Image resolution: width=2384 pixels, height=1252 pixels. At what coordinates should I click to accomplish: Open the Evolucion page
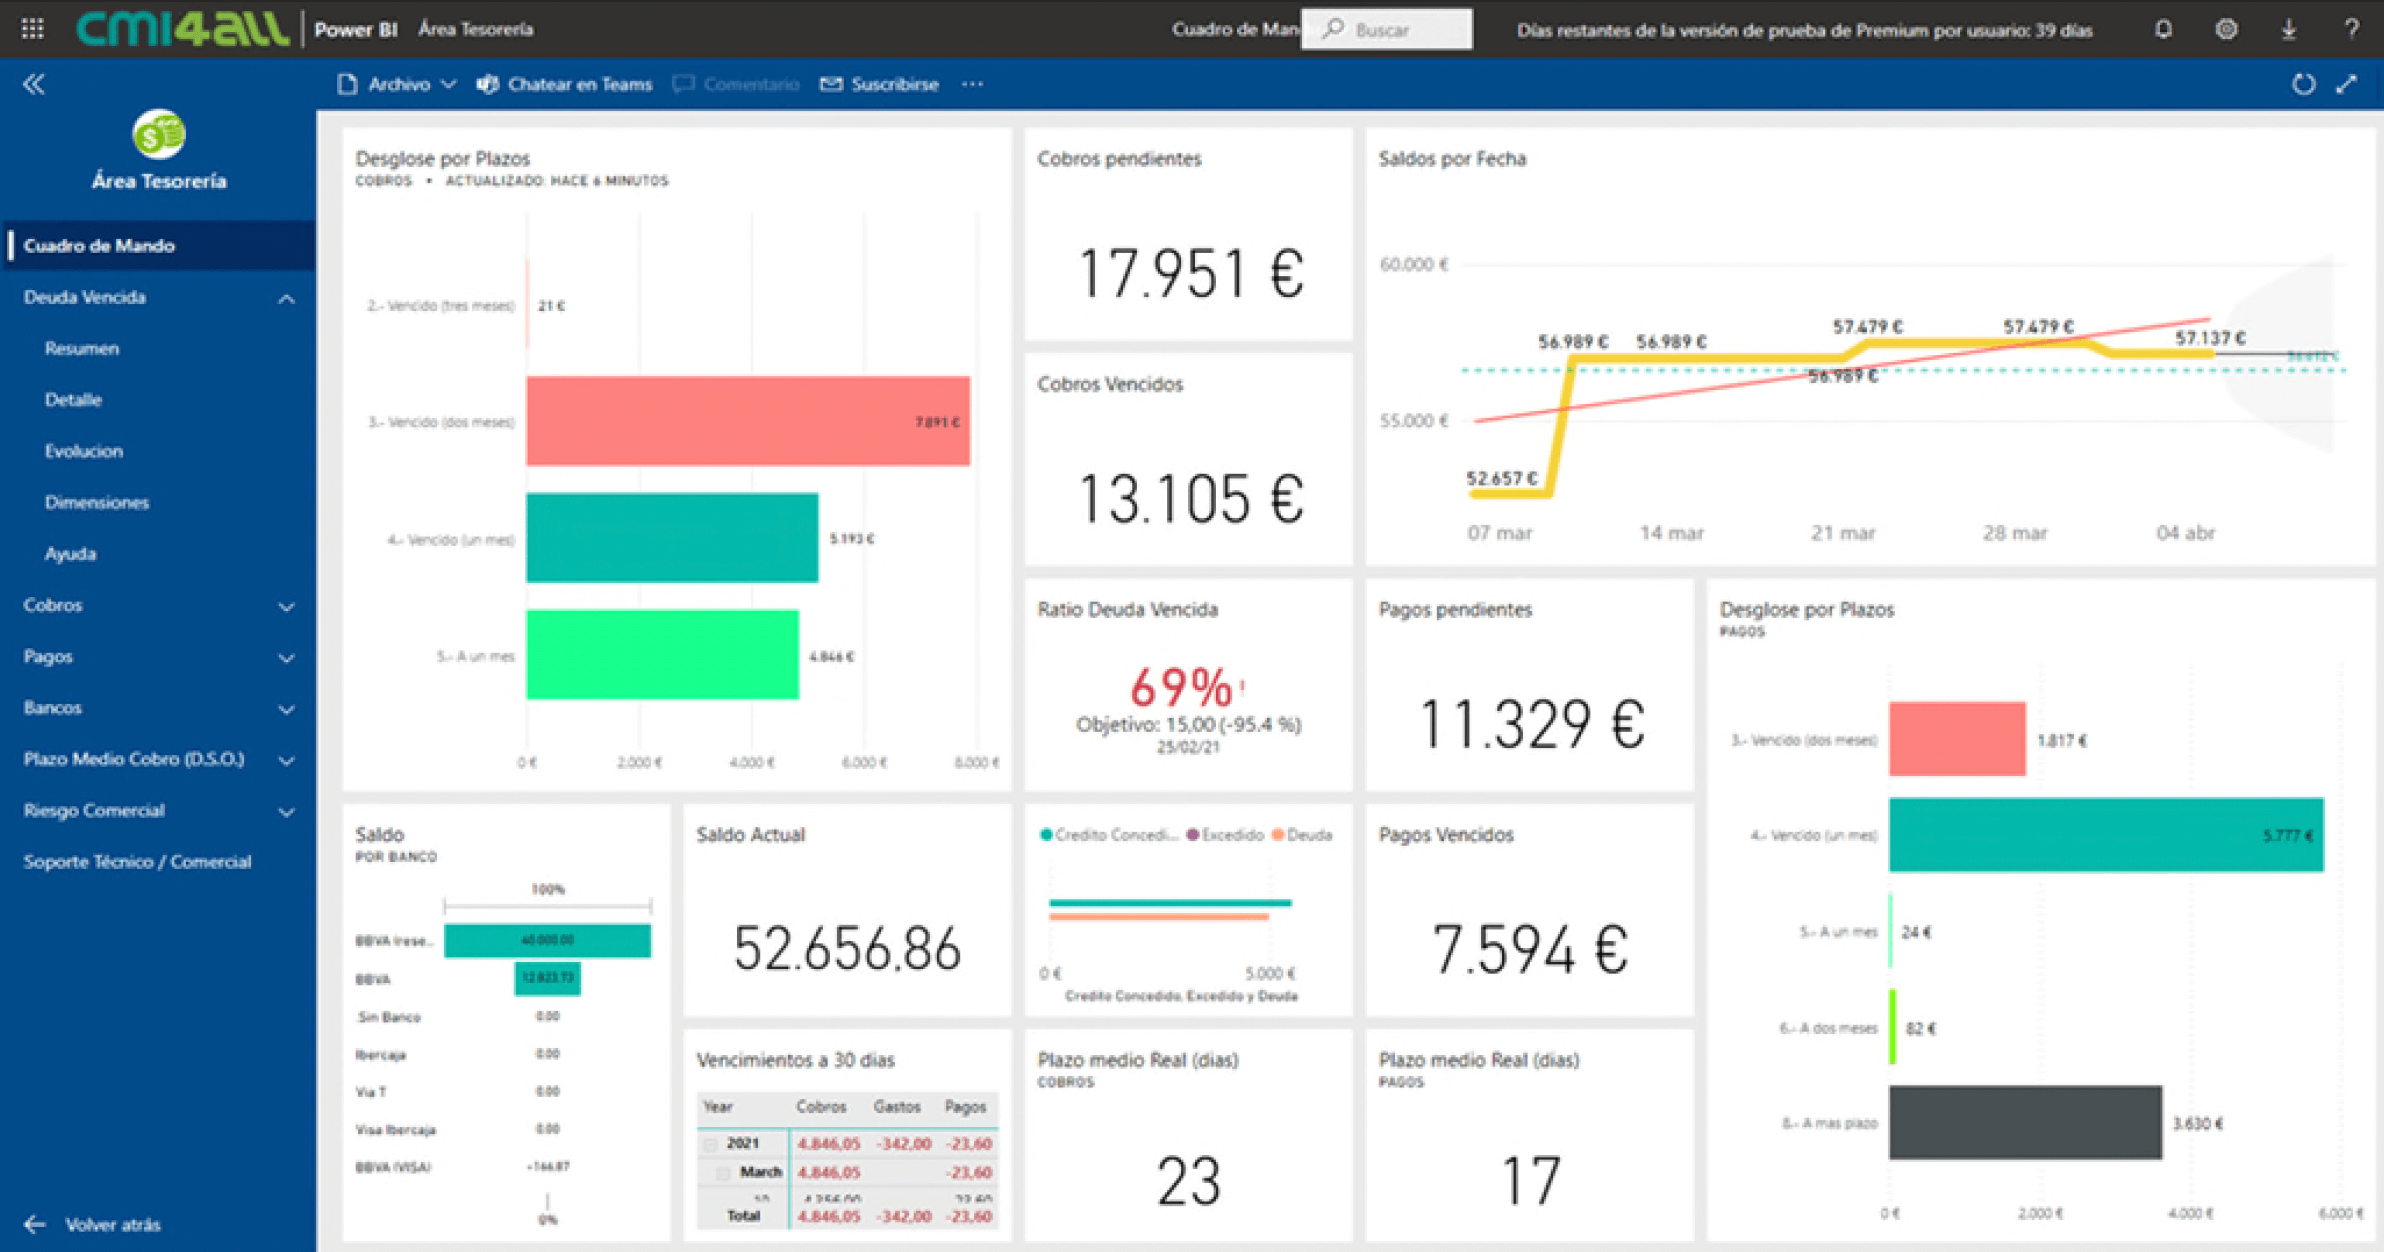(84, 451)
